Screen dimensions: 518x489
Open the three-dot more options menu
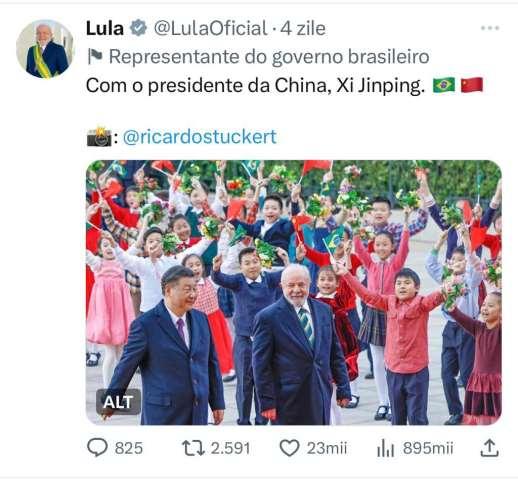(x=490, y=28)
